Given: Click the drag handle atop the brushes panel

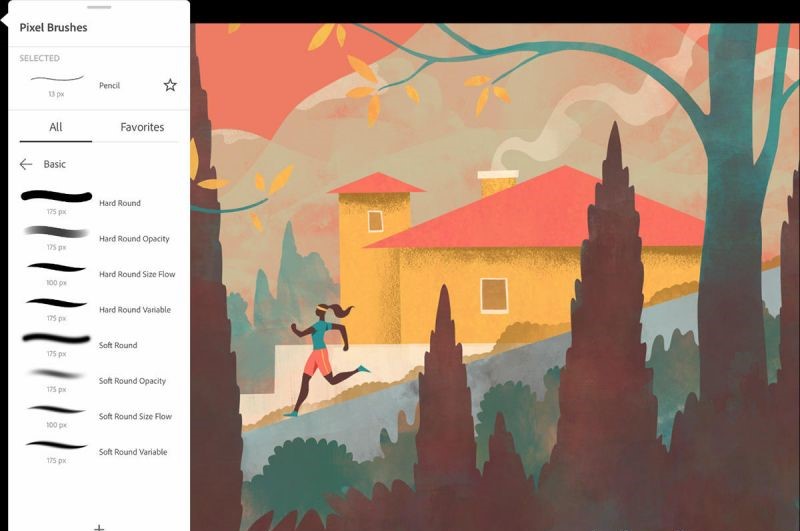Looking at the screenshot, I should coord(99,7).
